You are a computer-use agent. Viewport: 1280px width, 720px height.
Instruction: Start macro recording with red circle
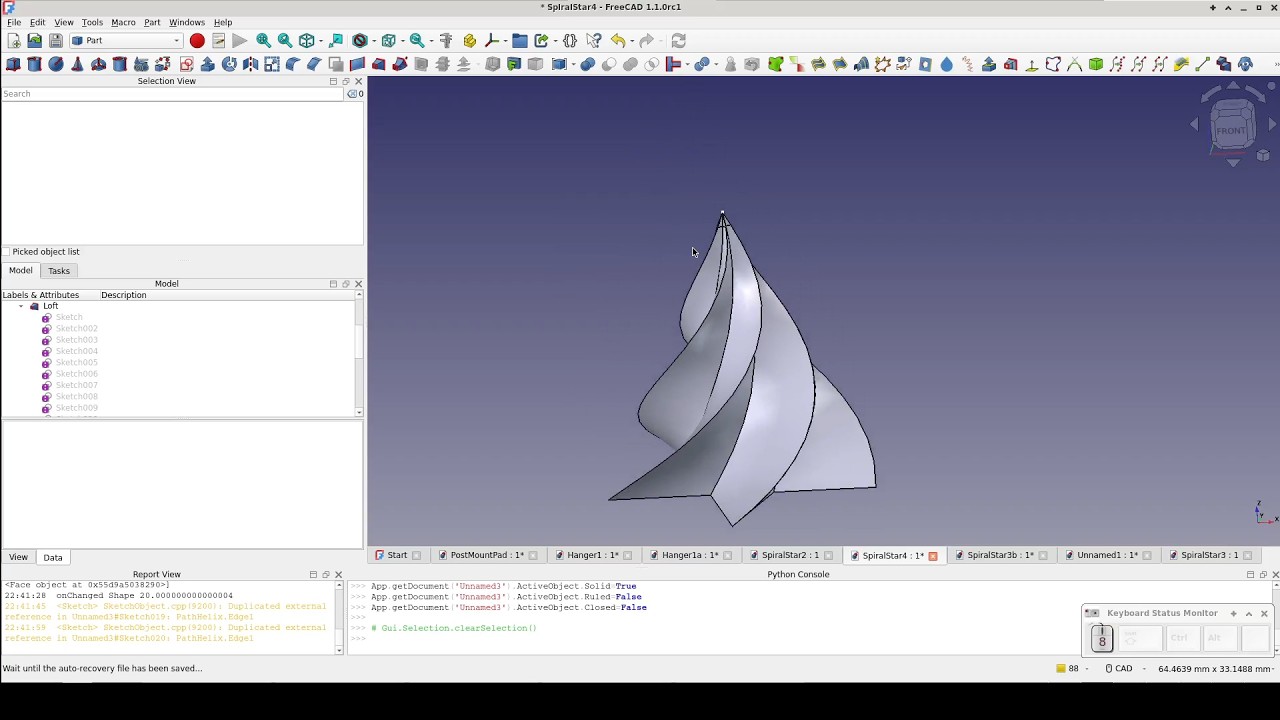197,40
